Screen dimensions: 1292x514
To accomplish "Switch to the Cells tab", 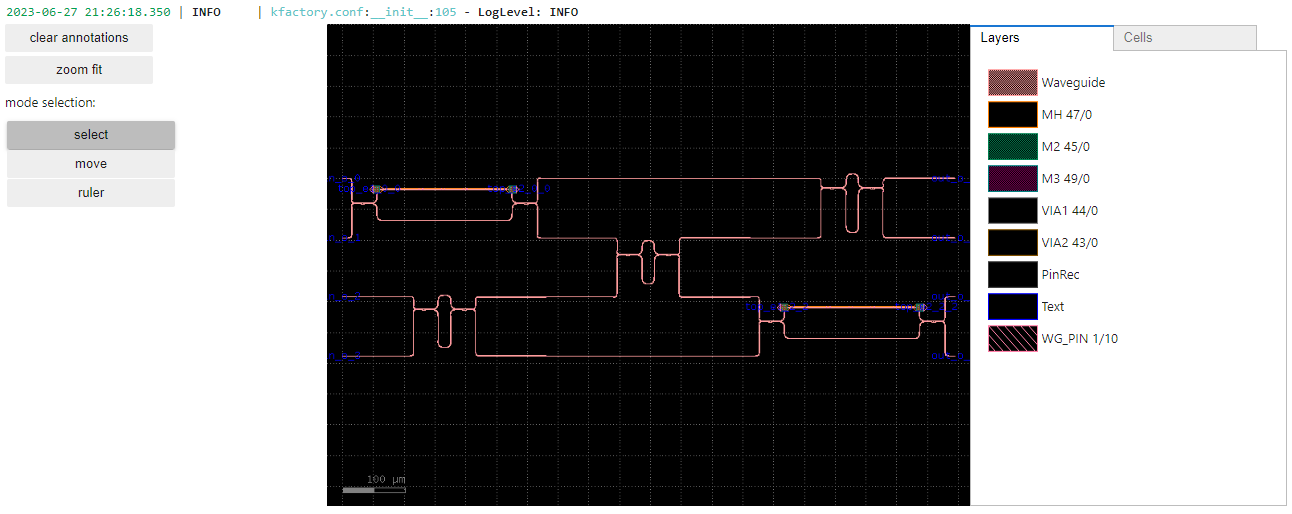I will tap(1185, 38).
